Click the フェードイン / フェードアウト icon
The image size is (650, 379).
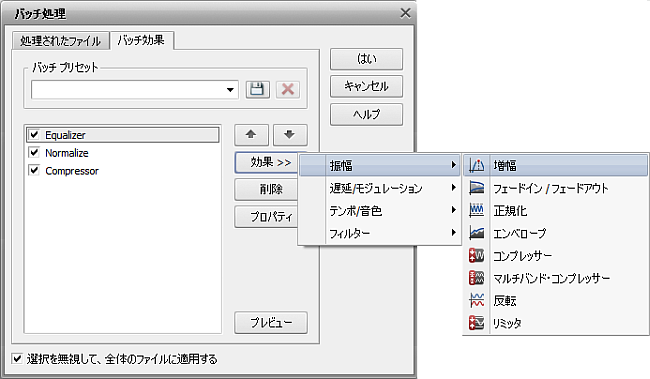tap(476, 188)
